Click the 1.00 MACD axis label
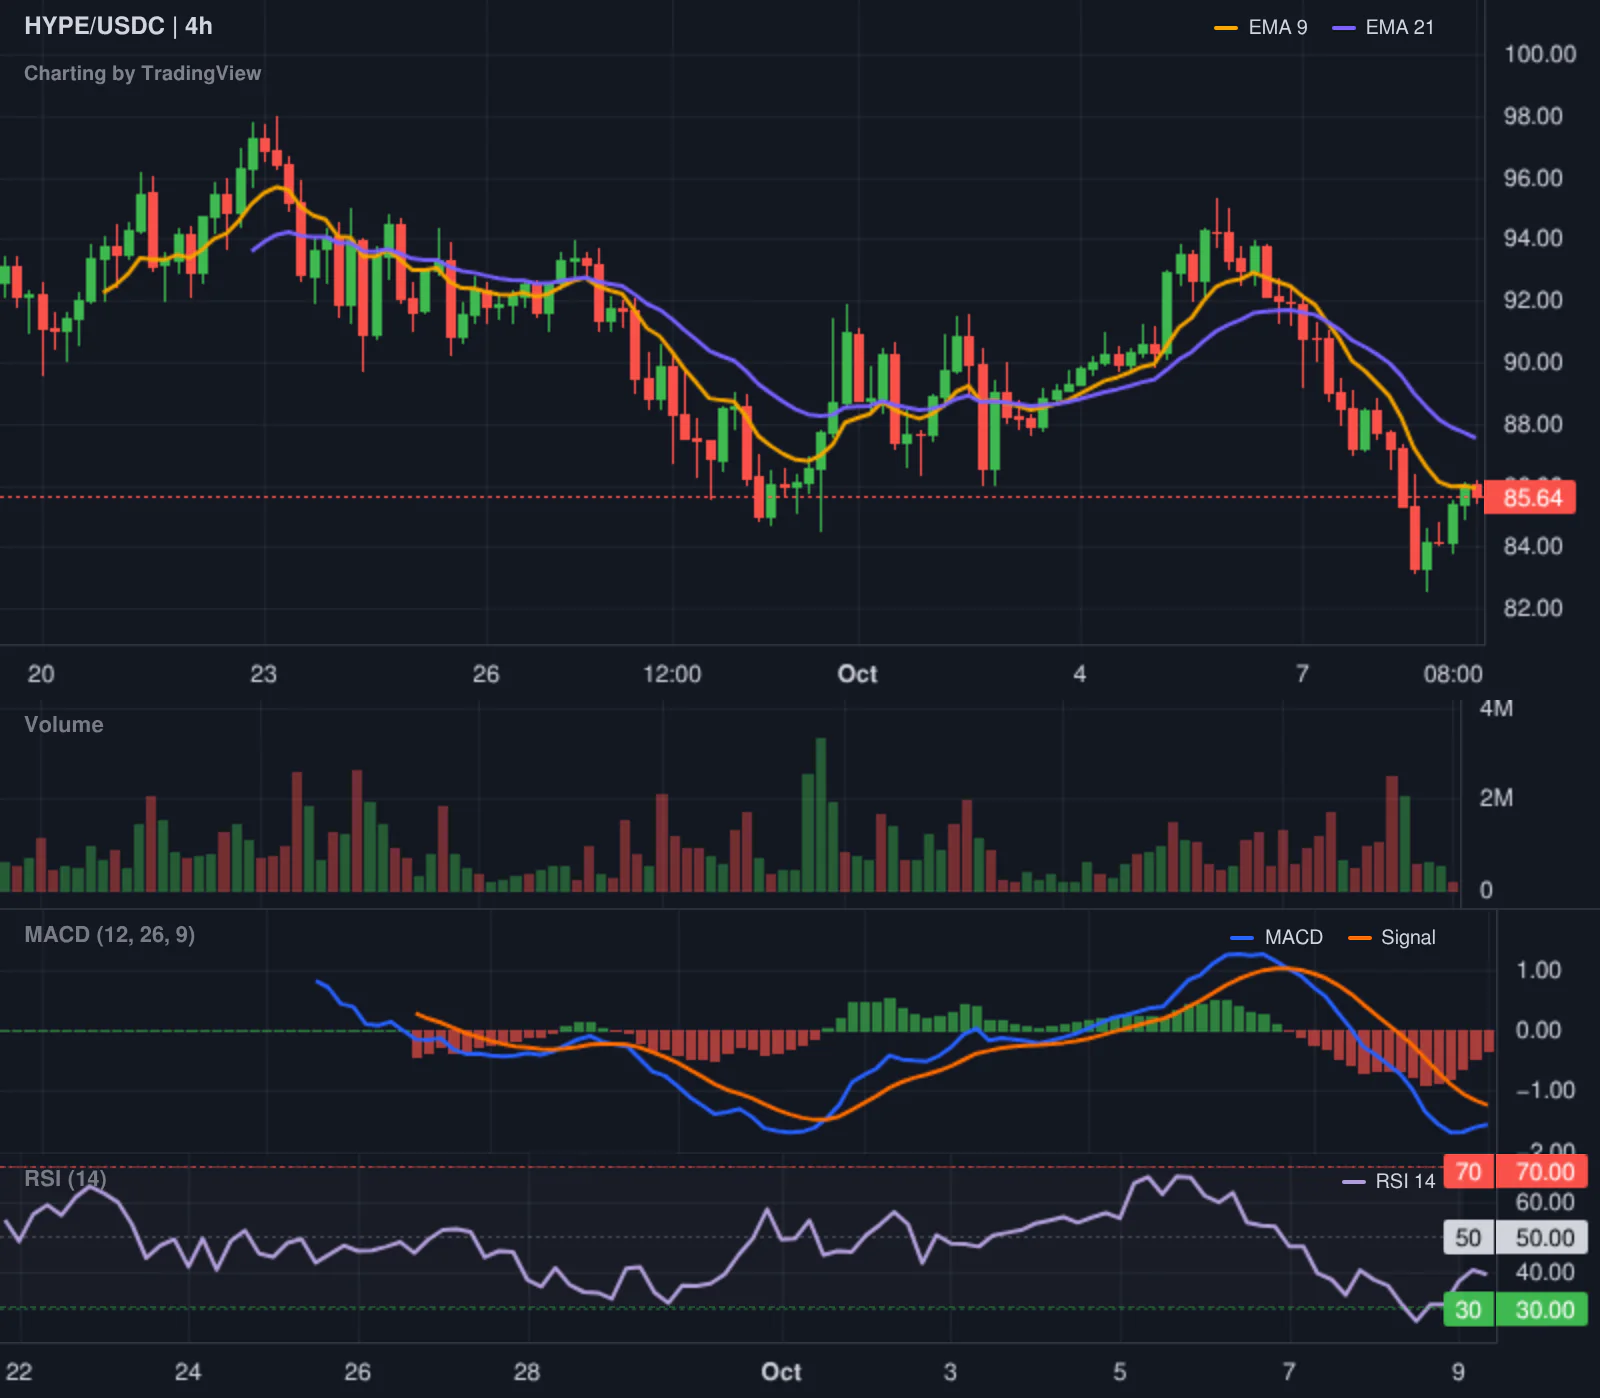Viewport: 1600px width, 1398px height. (1538, 970)
